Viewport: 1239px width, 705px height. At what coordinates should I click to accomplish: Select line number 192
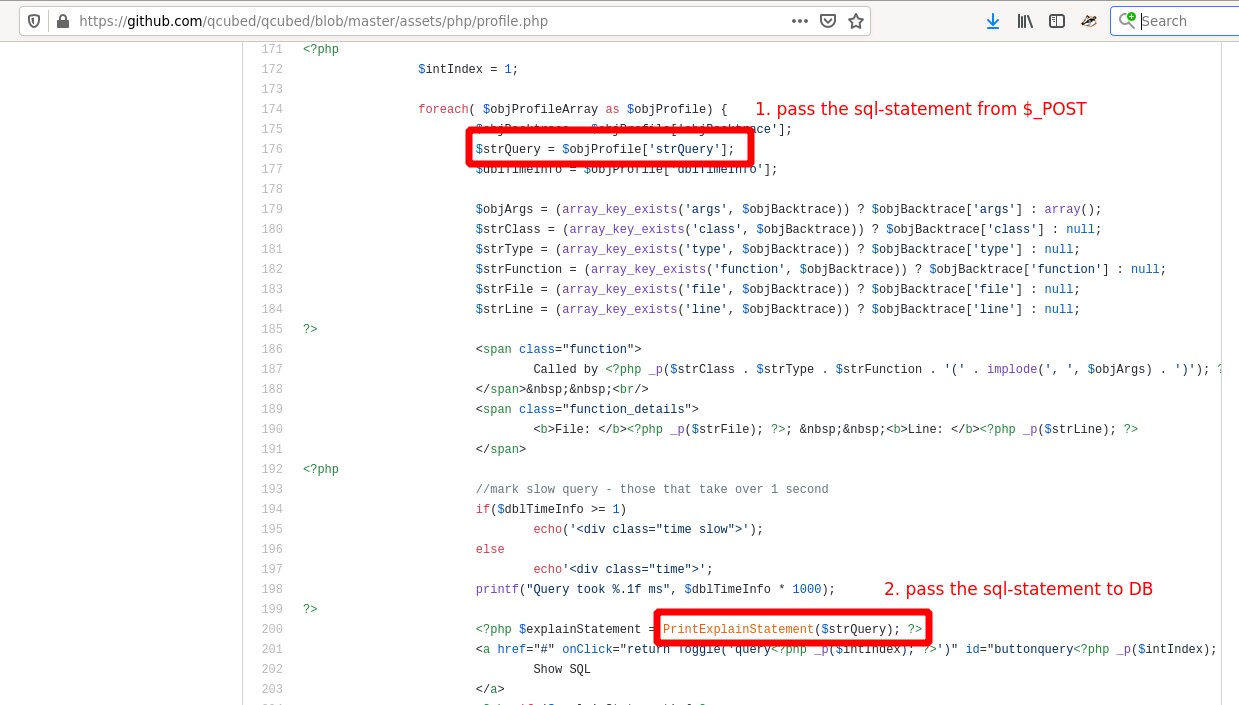pos(271,469)
